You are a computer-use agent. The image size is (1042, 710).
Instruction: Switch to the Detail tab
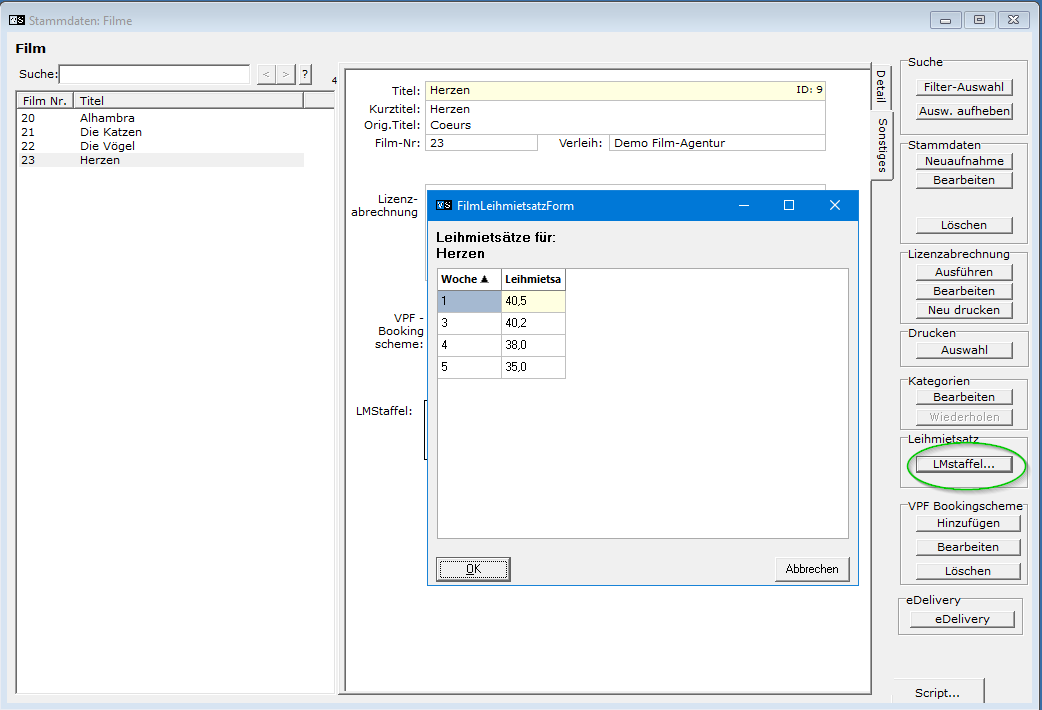(x=881, y=87)
